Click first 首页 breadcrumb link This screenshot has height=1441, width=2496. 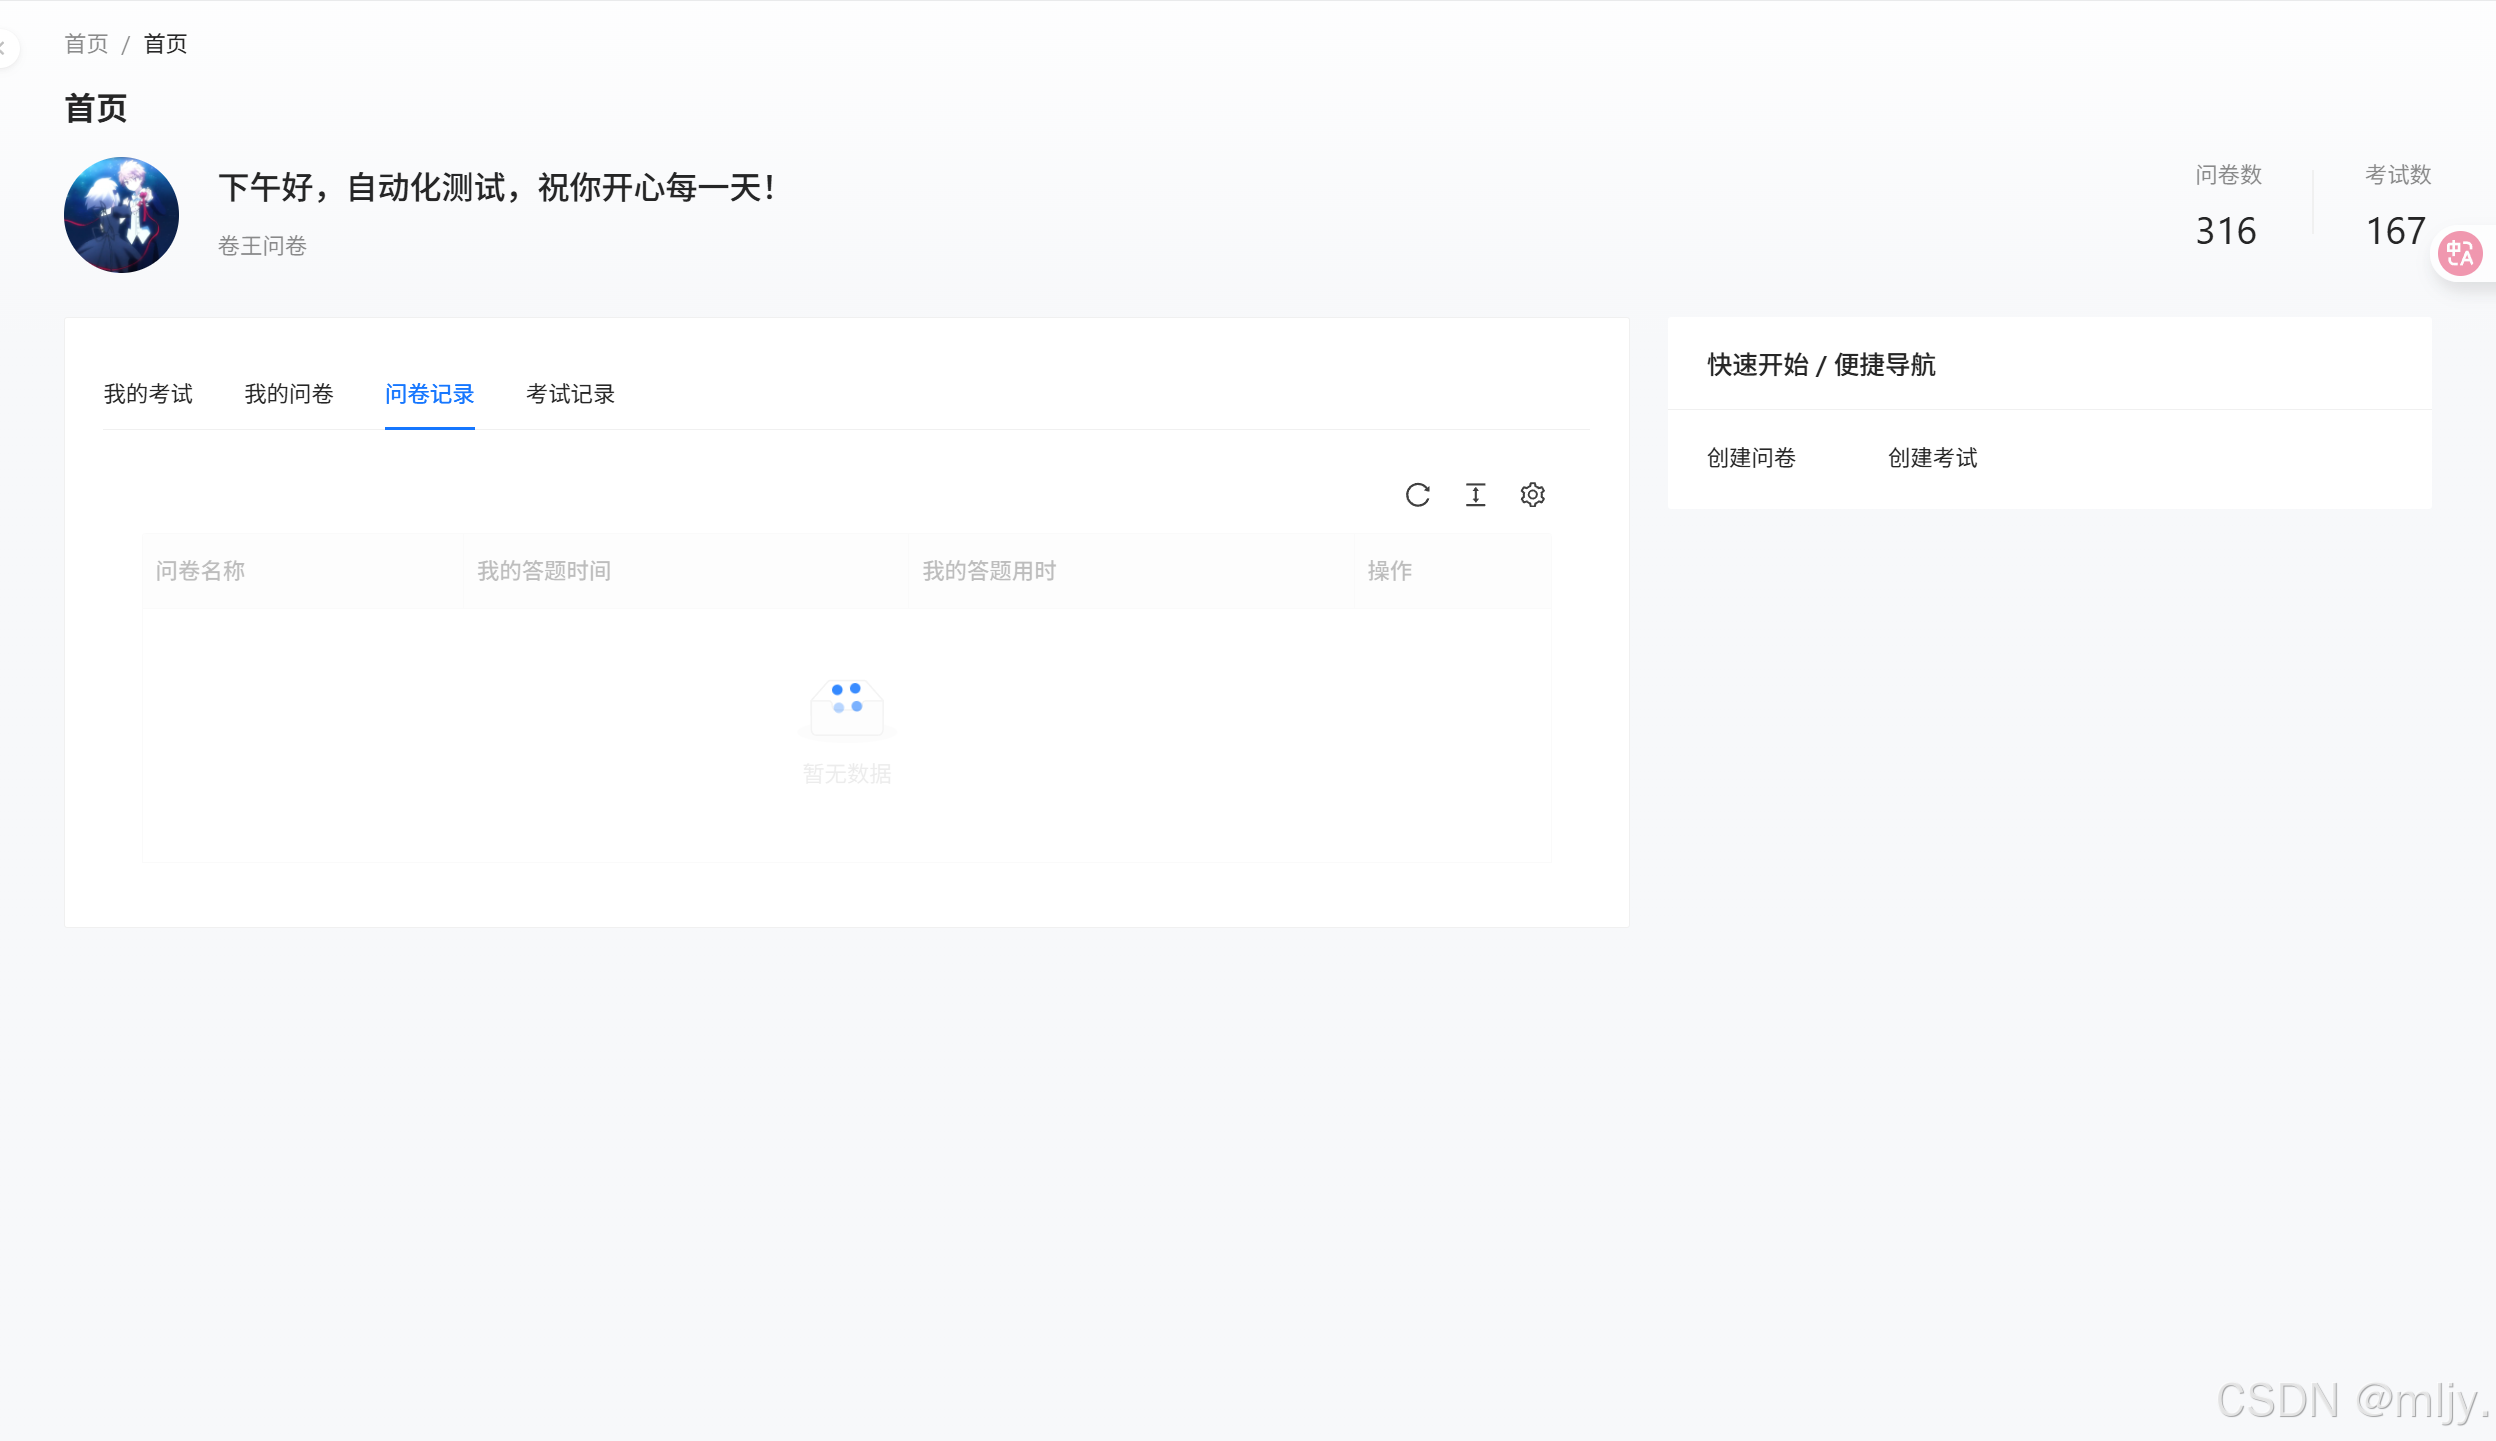tap(86, 44)
